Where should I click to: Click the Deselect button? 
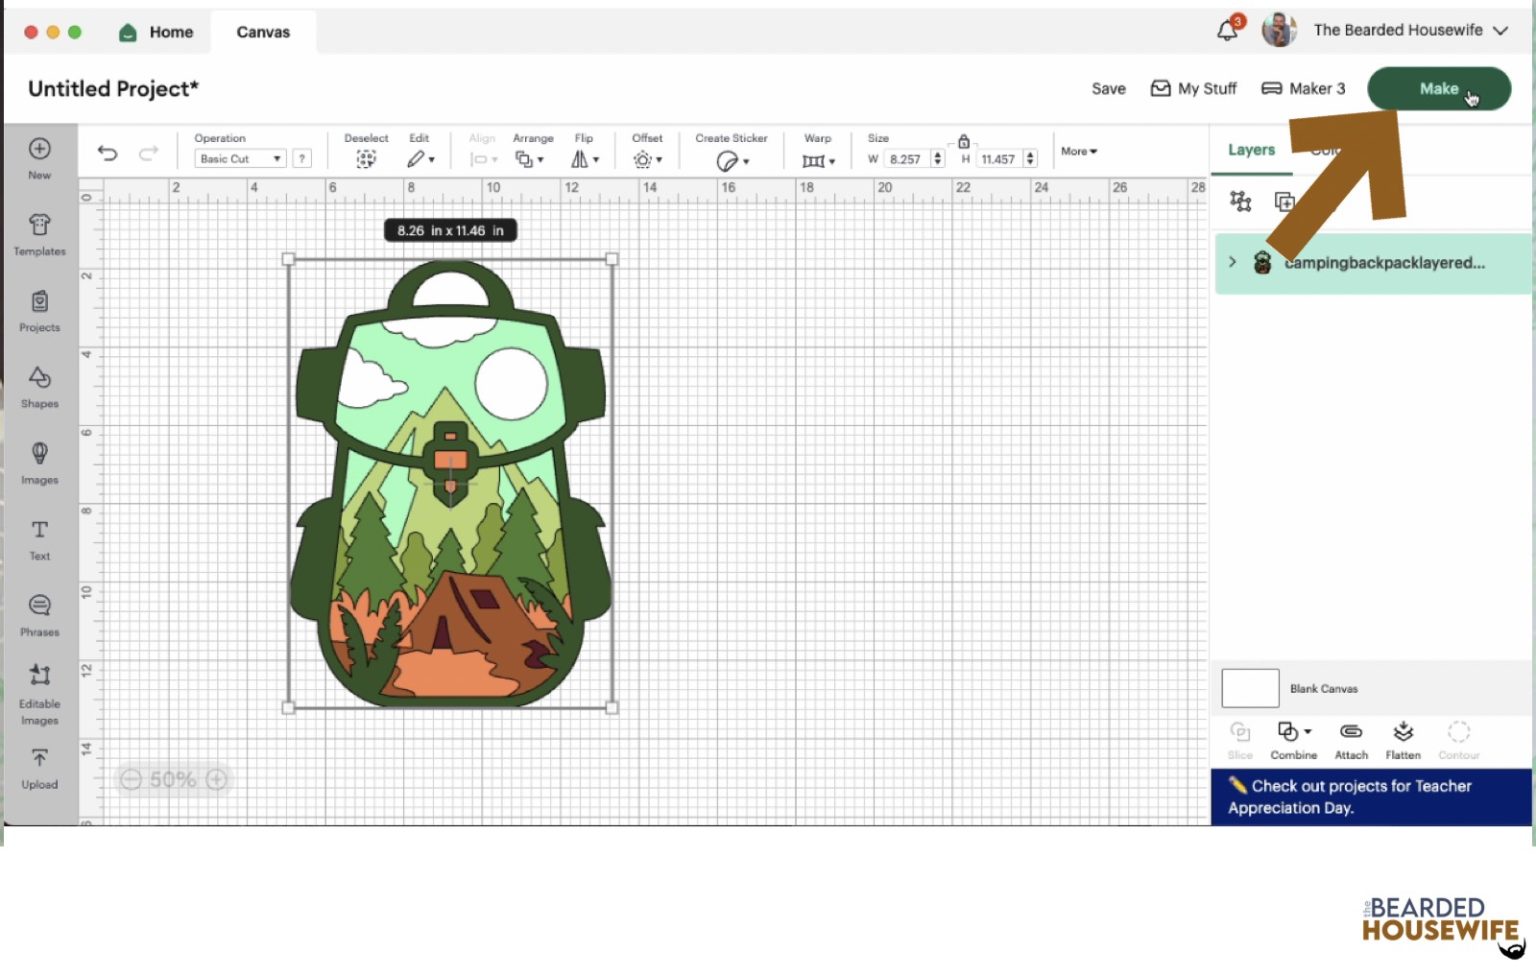point(366,151)
